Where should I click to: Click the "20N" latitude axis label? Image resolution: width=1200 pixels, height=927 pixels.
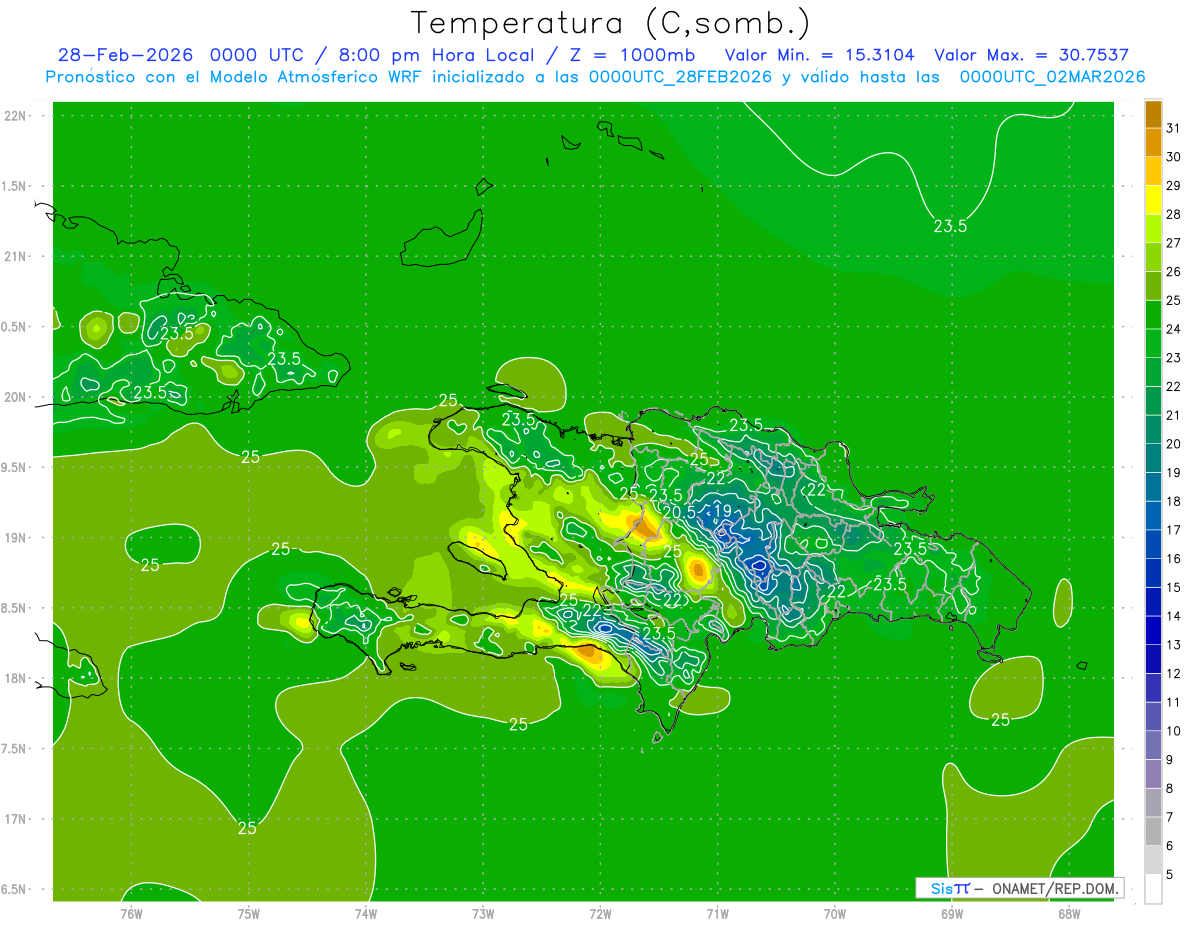pos(15,398)
